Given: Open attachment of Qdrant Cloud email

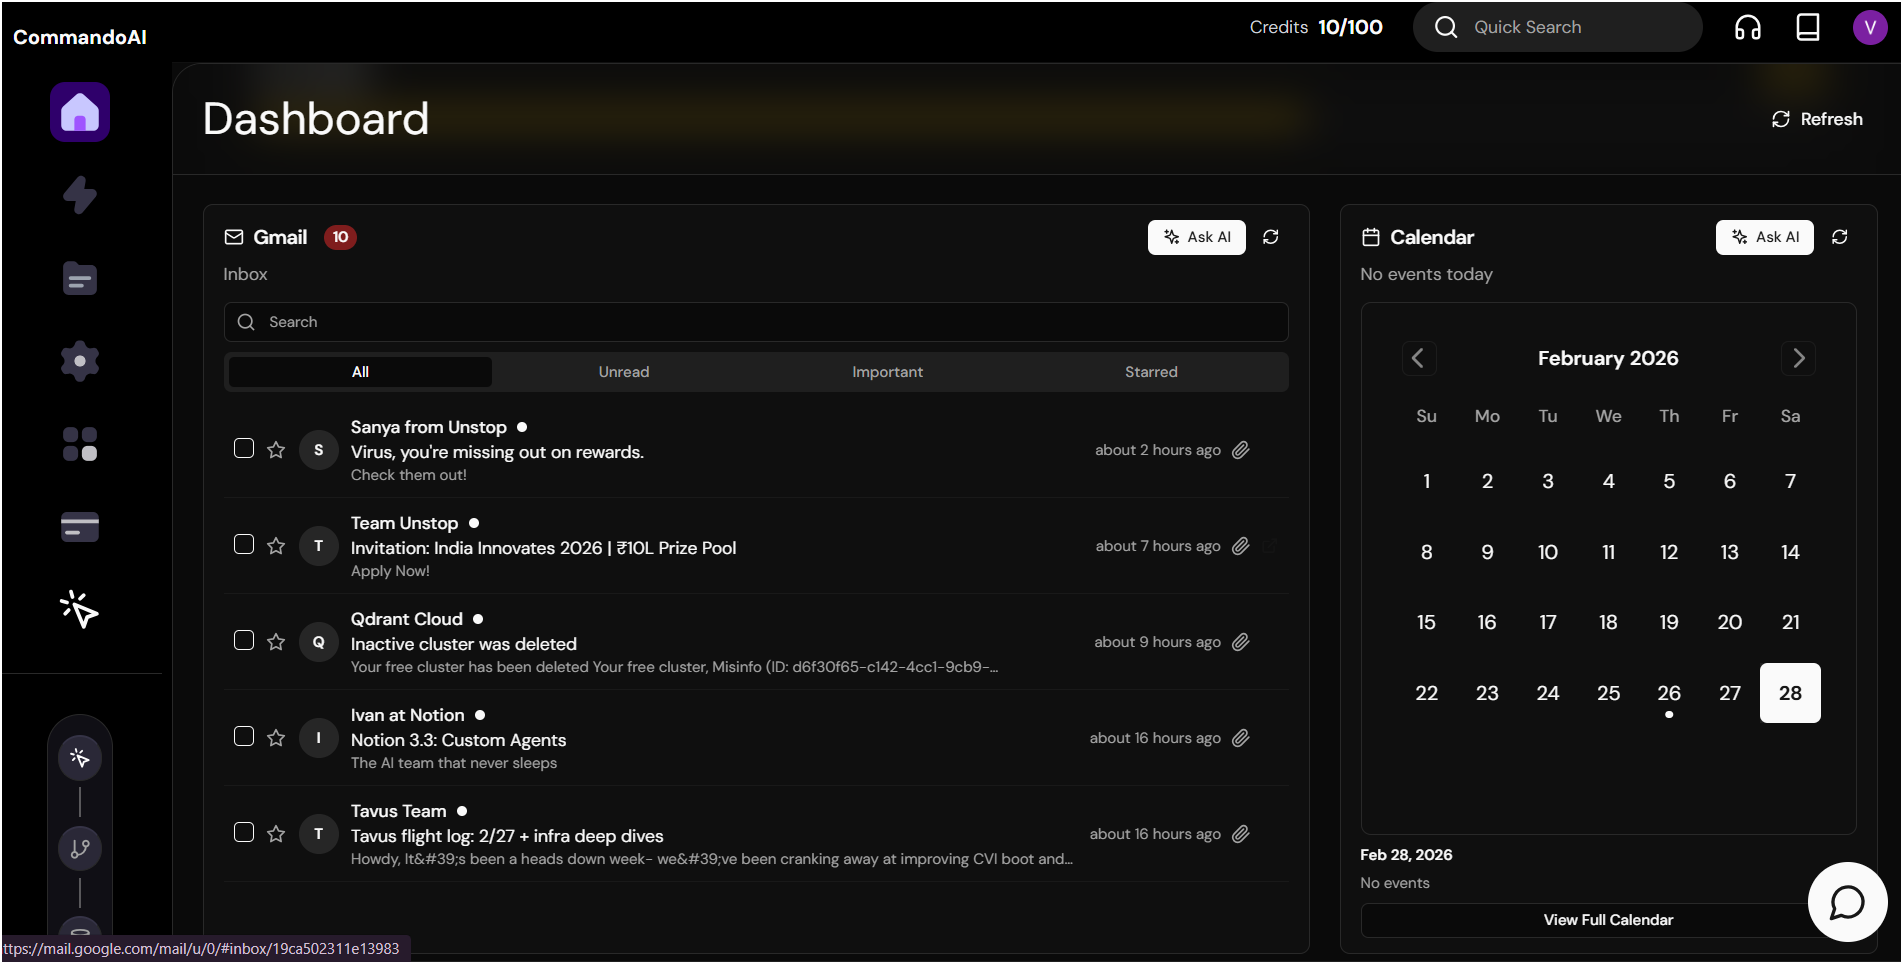Looking at the screenshot, I should (x=1241, y=642).
